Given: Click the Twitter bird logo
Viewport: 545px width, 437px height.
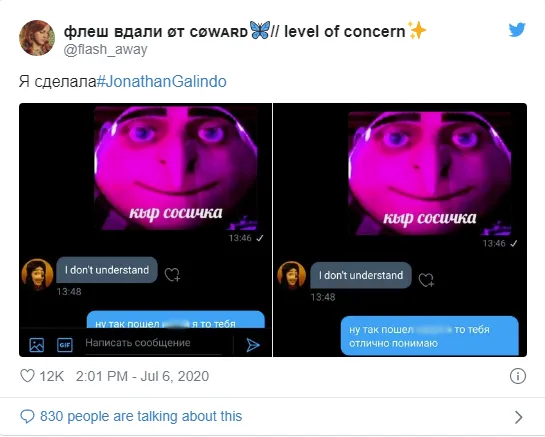Looking at the screenshot, I should tap(517, 30).
